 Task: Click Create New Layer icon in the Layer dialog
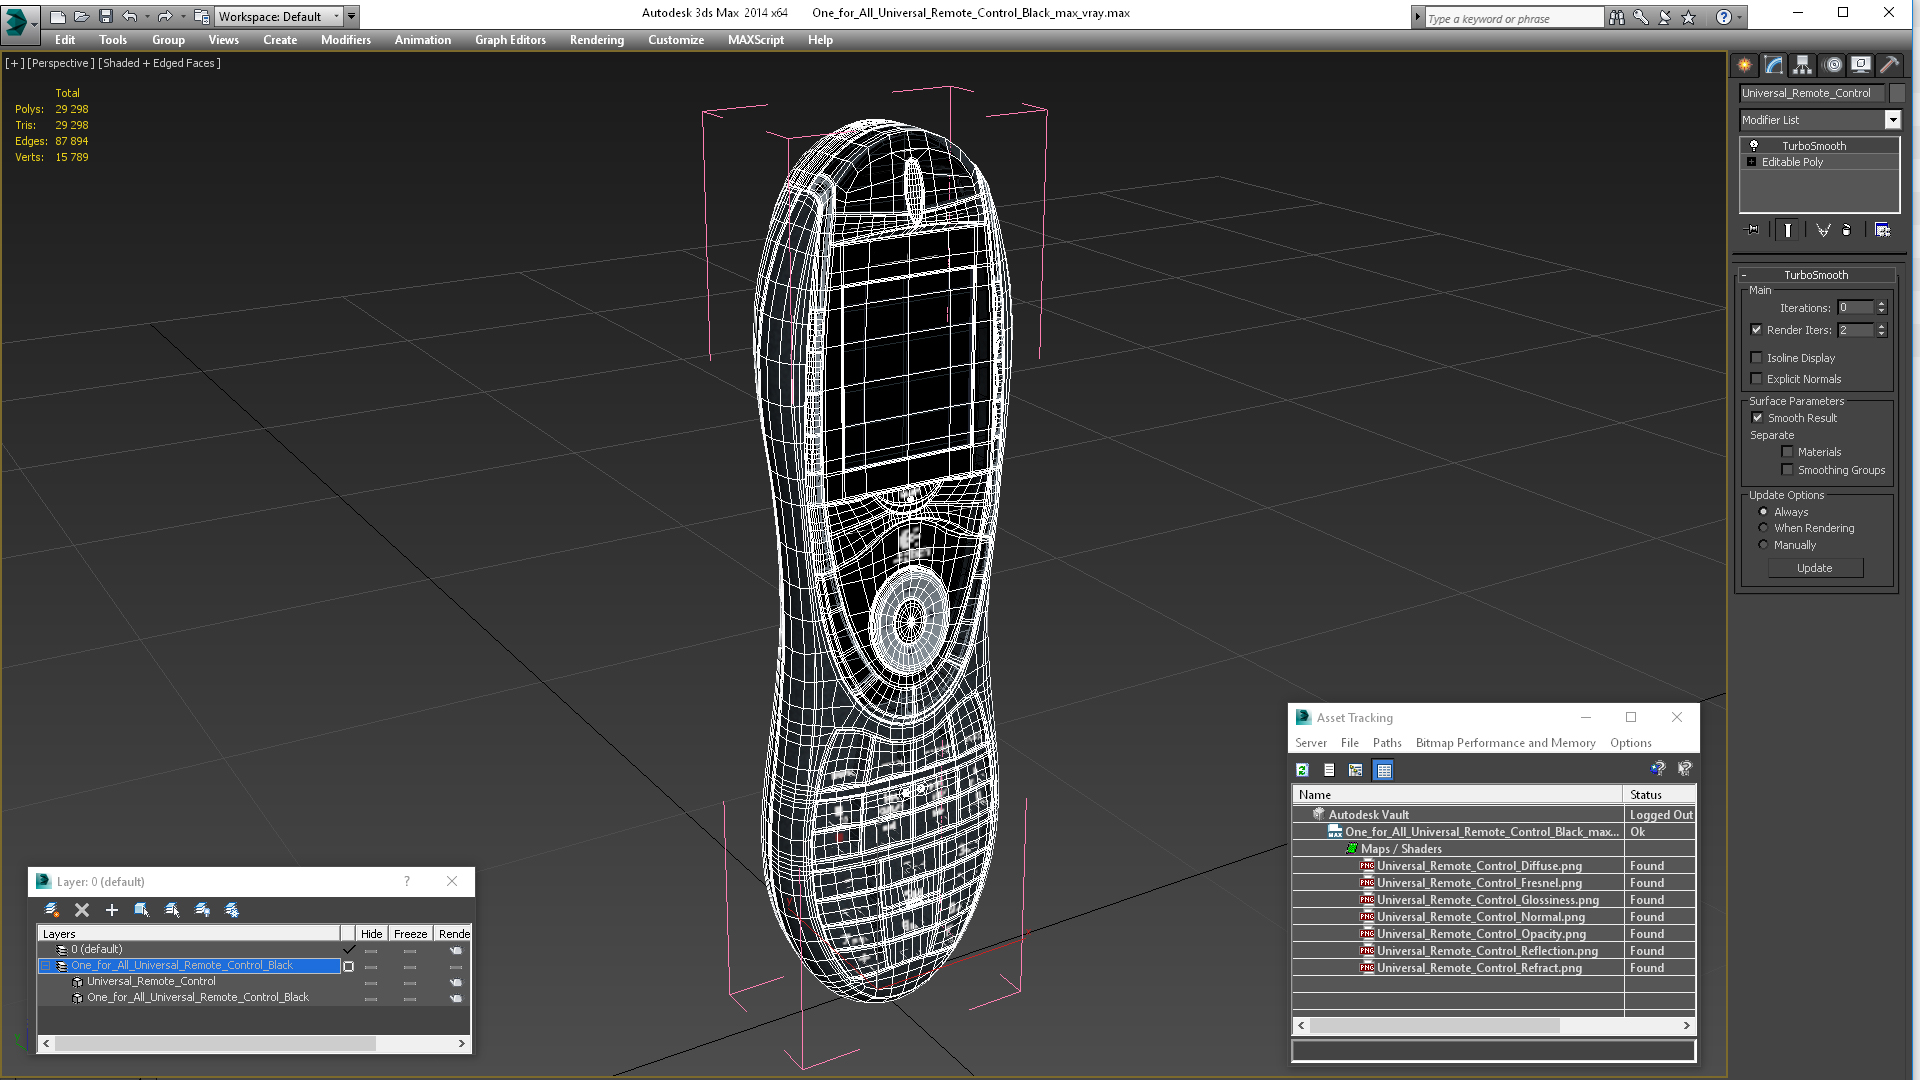coord(52,910)
